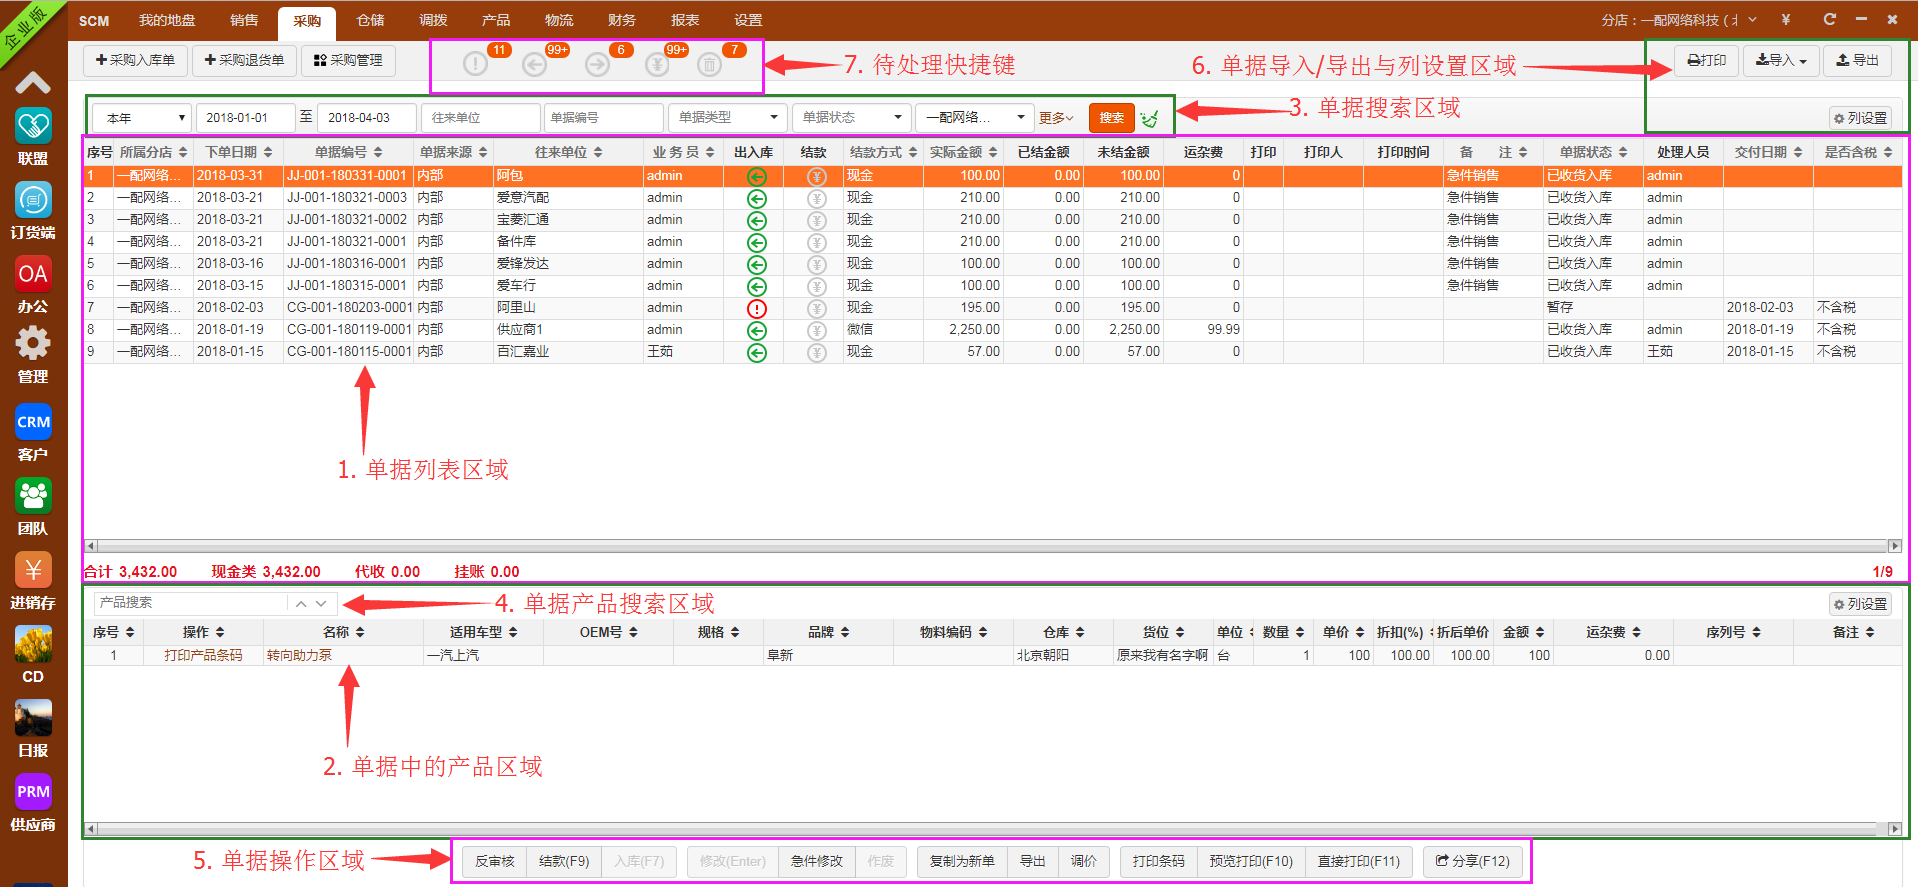Click the red warning status icon in row 7
The height and width of the screenshot is (887, 1918).
(x=757, y=308)
